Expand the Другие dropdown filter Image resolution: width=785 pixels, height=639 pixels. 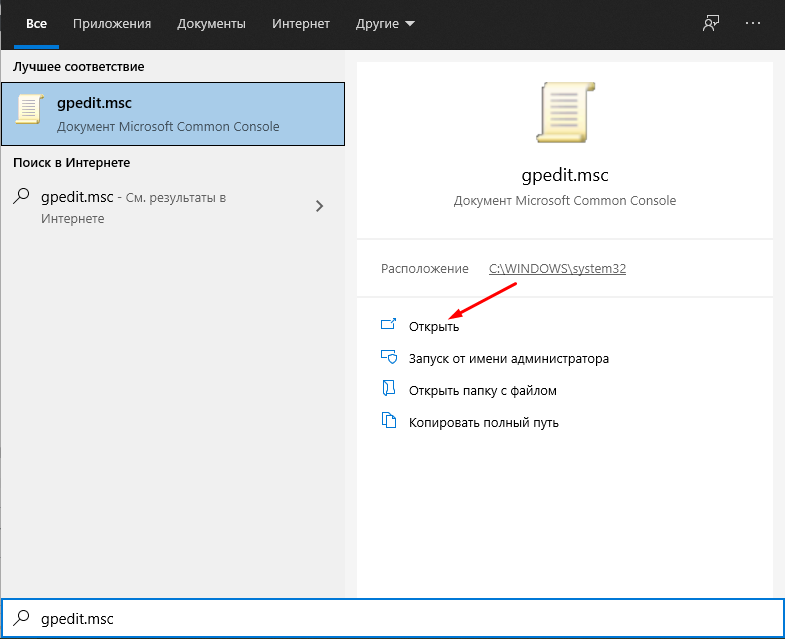(x=385, y=24)
